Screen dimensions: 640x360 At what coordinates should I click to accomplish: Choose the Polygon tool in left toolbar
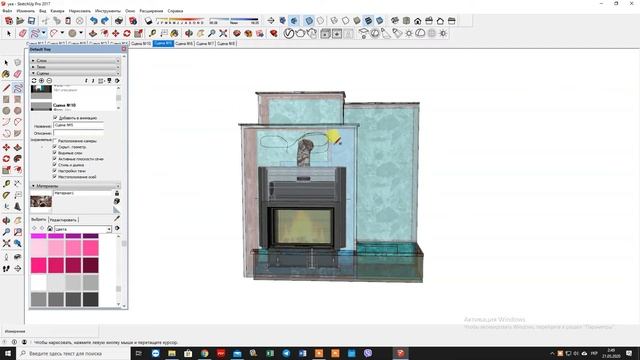point(18,111)
